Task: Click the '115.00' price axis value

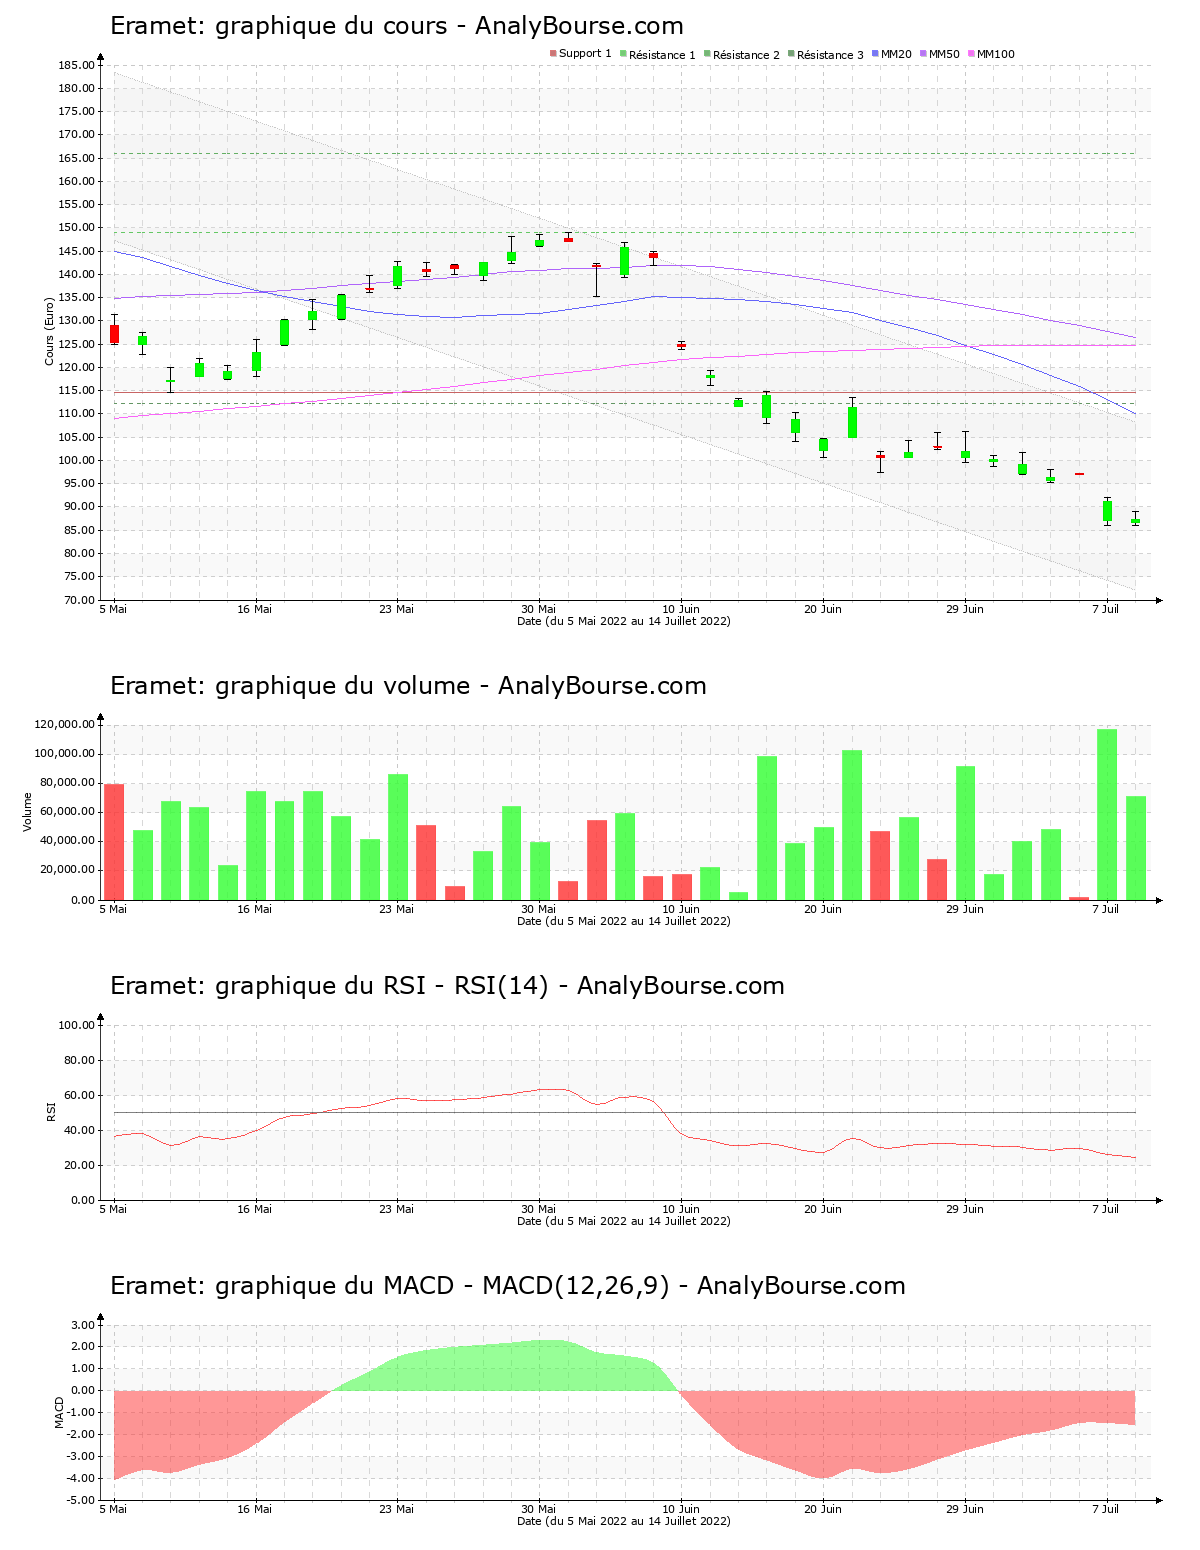Action: pyautogui.click(x=77, y=390)
